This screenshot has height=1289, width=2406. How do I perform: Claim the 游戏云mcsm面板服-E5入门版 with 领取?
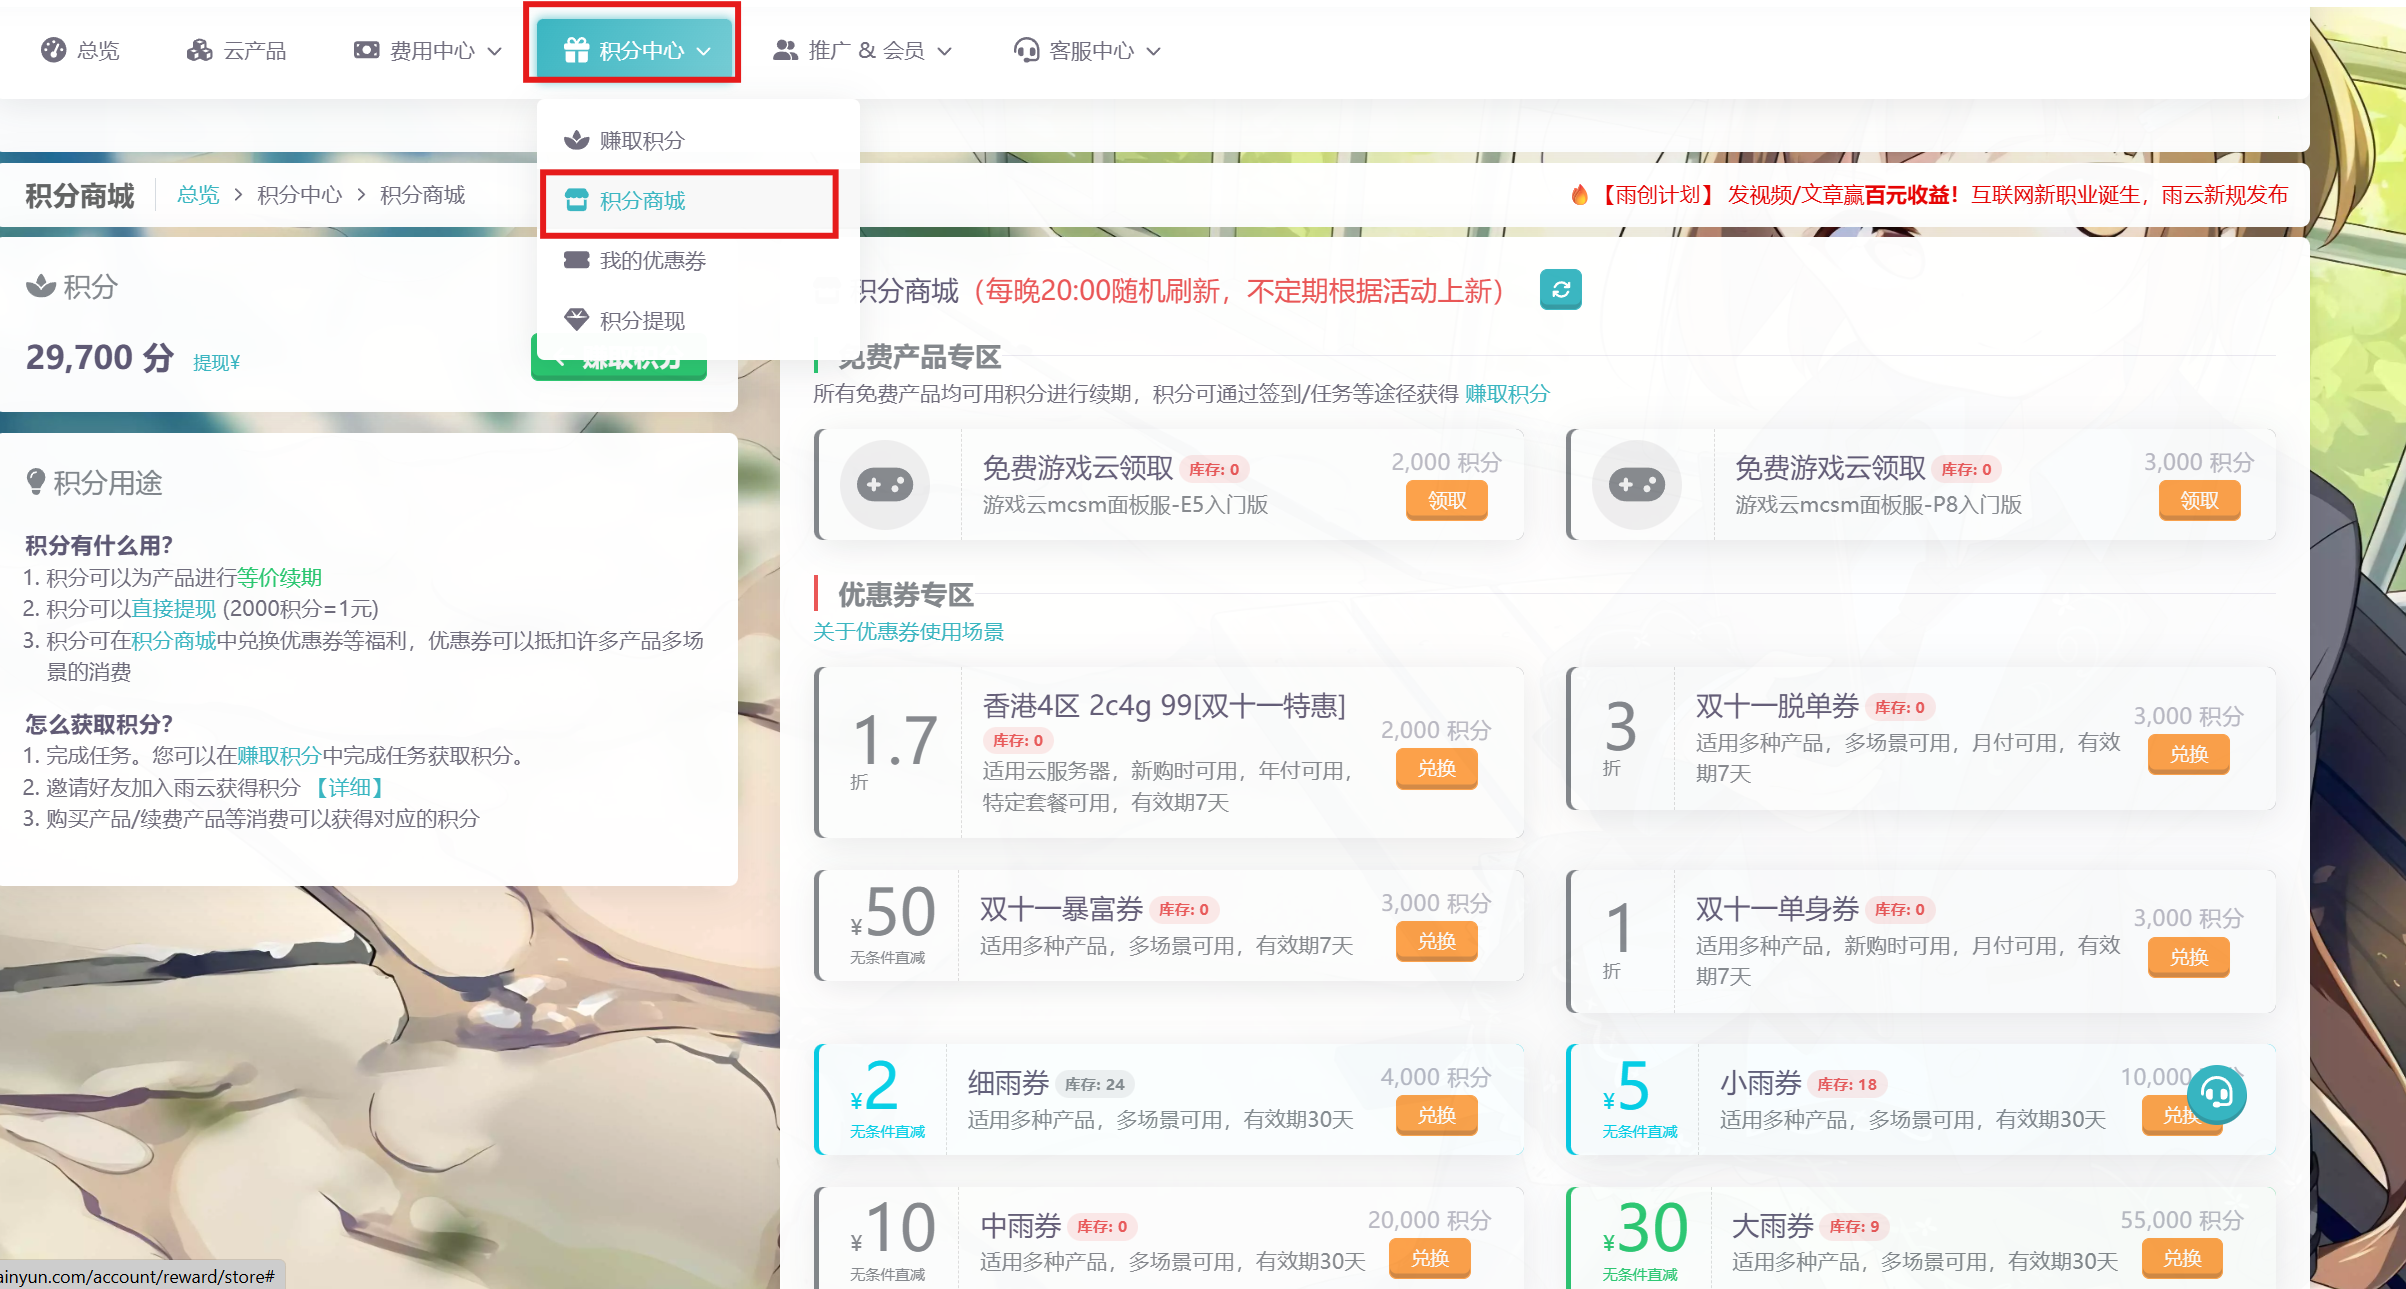(x=1446, y=500)
